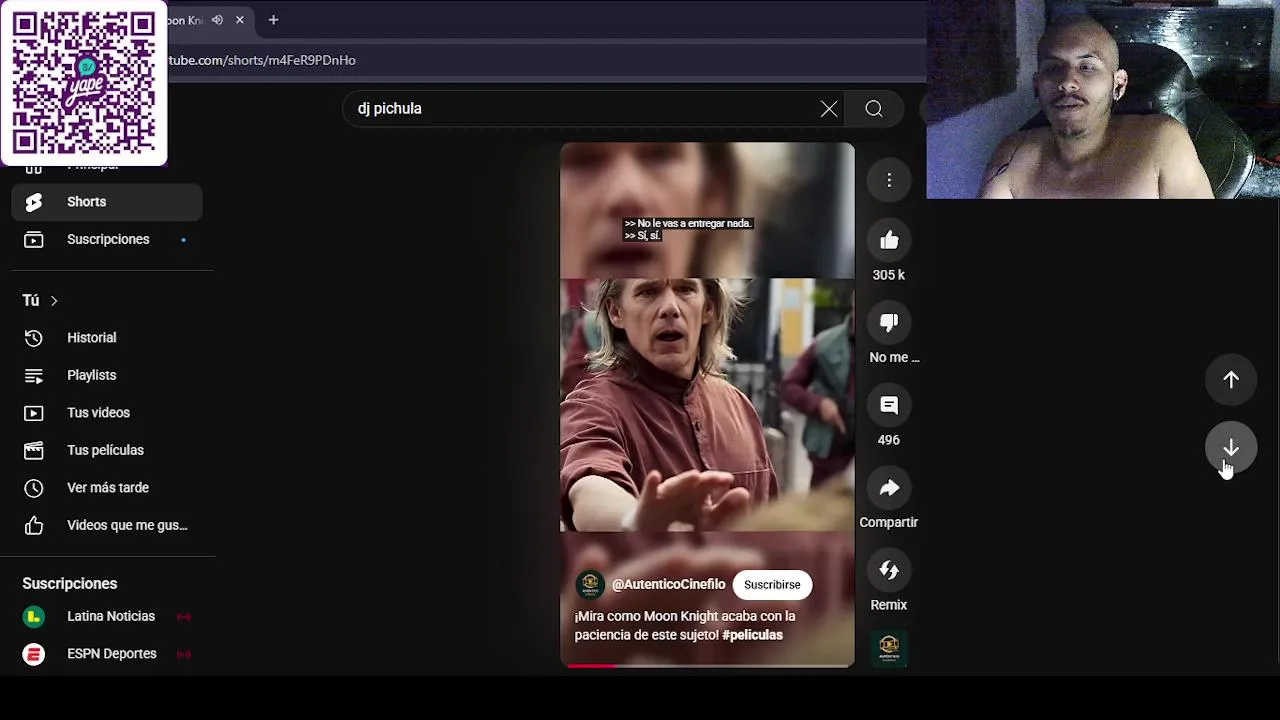Seek on the red video progress bar
This screenshot has width=1280, height=720.
tap(707, 665)
